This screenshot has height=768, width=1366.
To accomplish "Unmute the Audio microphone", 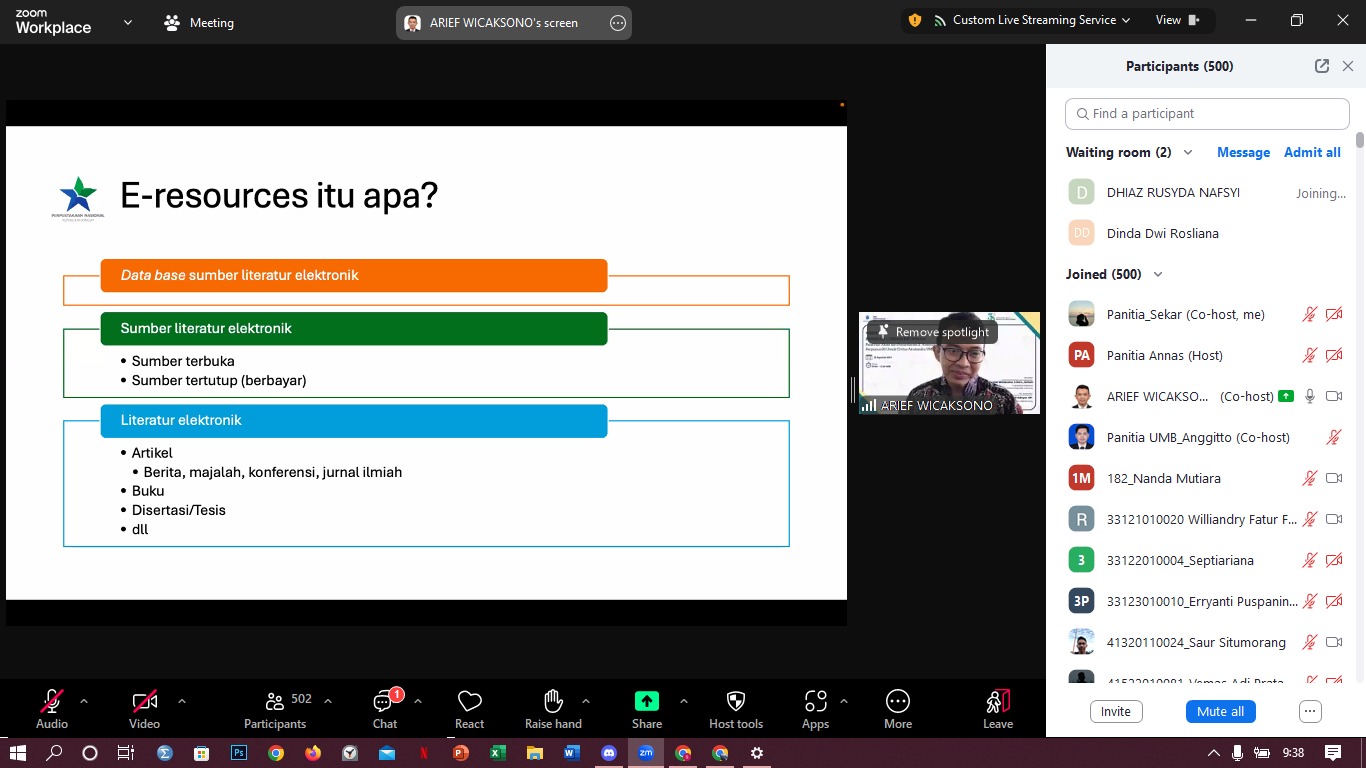I will tap(52, 702).
